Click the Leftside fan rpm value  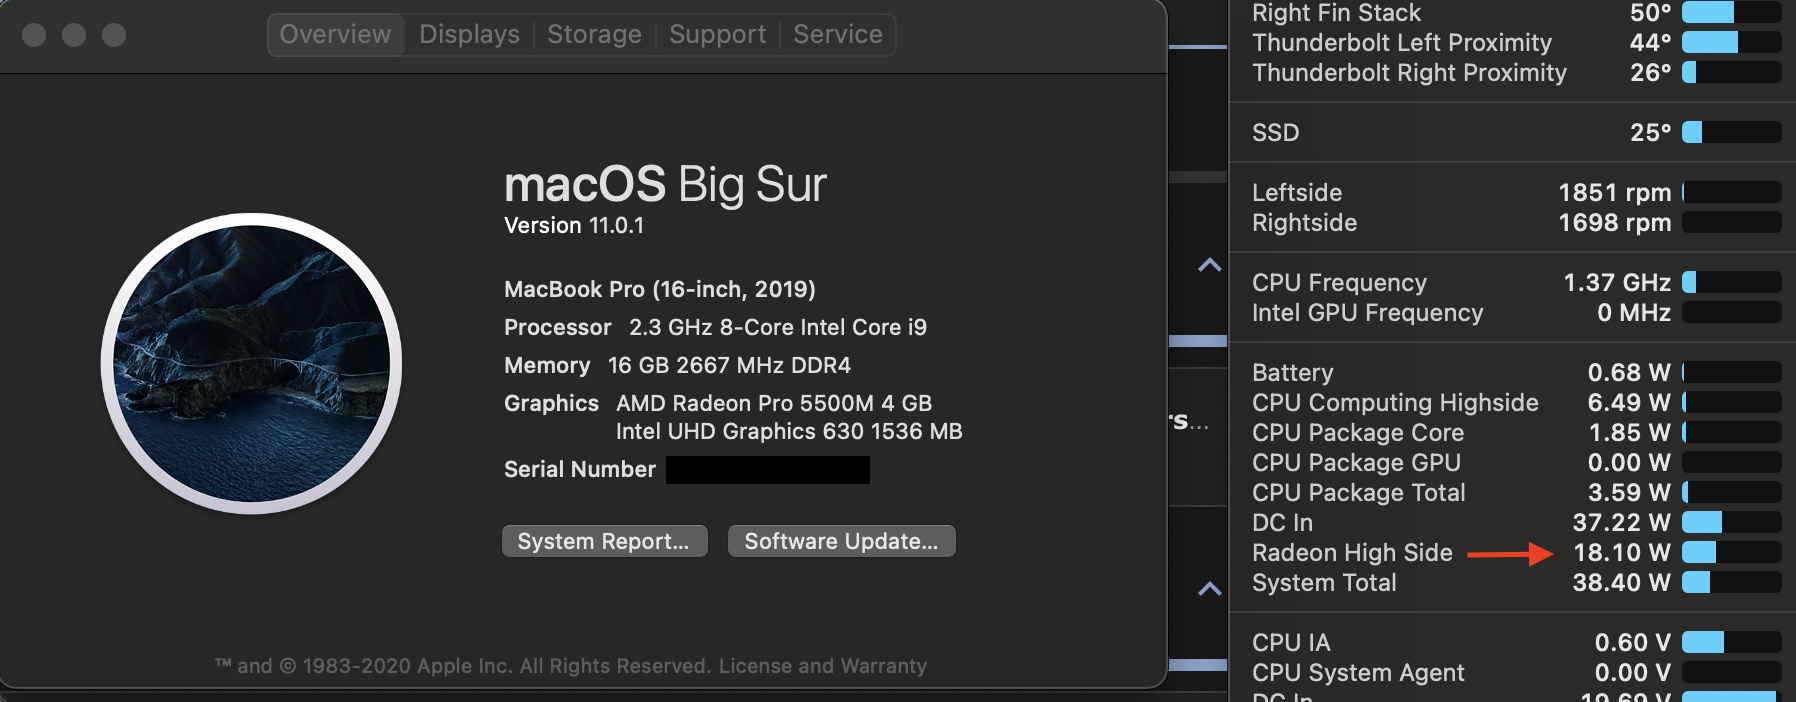coord(1614,193)
